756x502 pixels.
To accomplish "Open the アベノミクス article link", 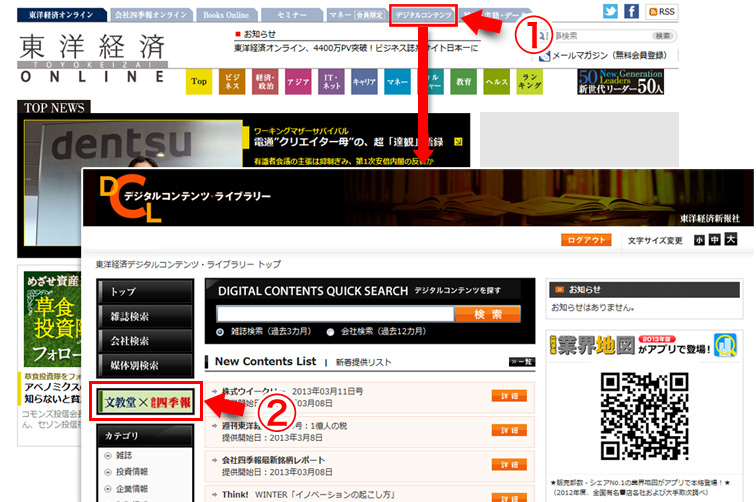I will (x=53, y=393).
